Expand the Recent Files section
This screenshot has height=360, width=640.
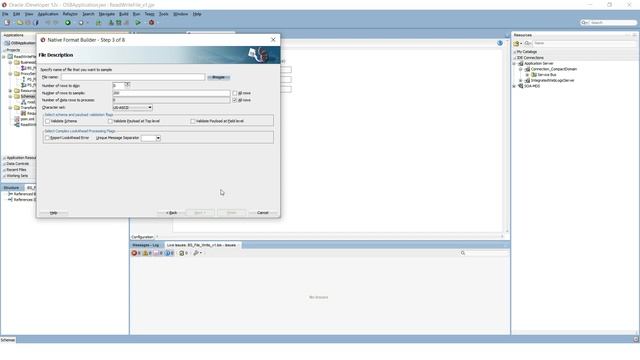click(x=4, y=170)
